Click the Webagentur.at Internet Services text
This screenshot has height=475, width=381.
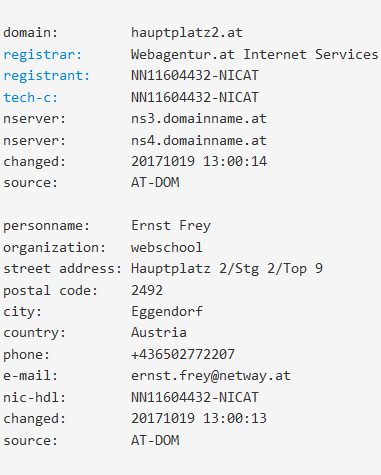[x=255, y=54]
